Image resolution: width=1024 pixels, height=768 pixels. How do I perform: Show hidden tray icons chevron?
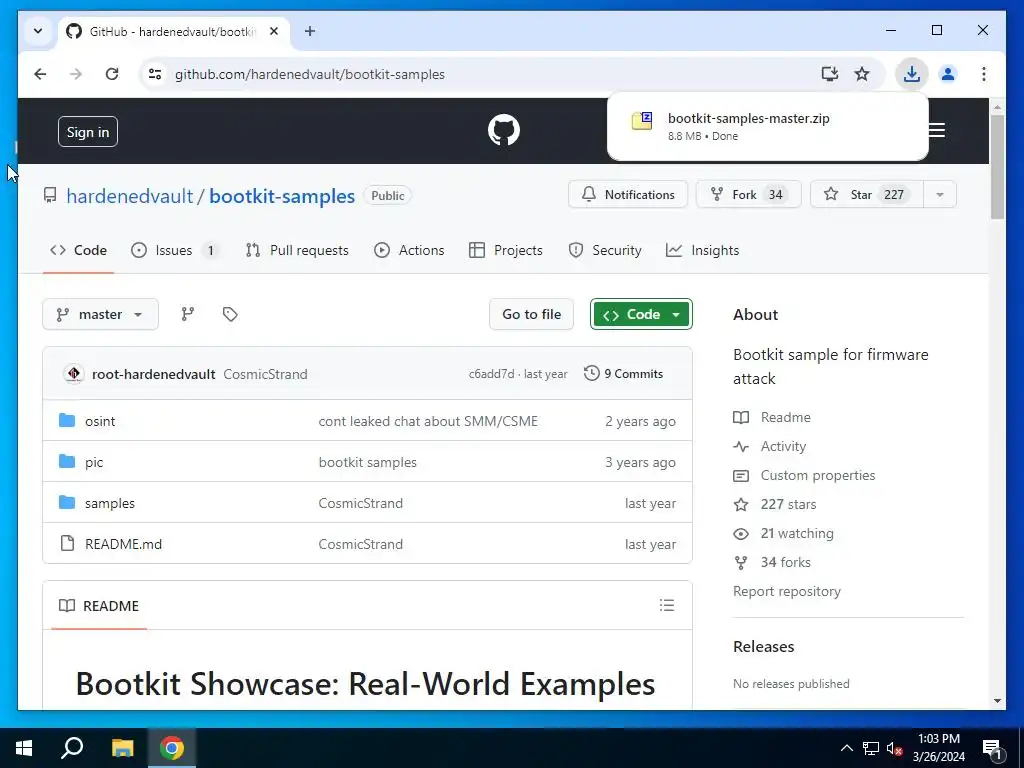[846, 748]
